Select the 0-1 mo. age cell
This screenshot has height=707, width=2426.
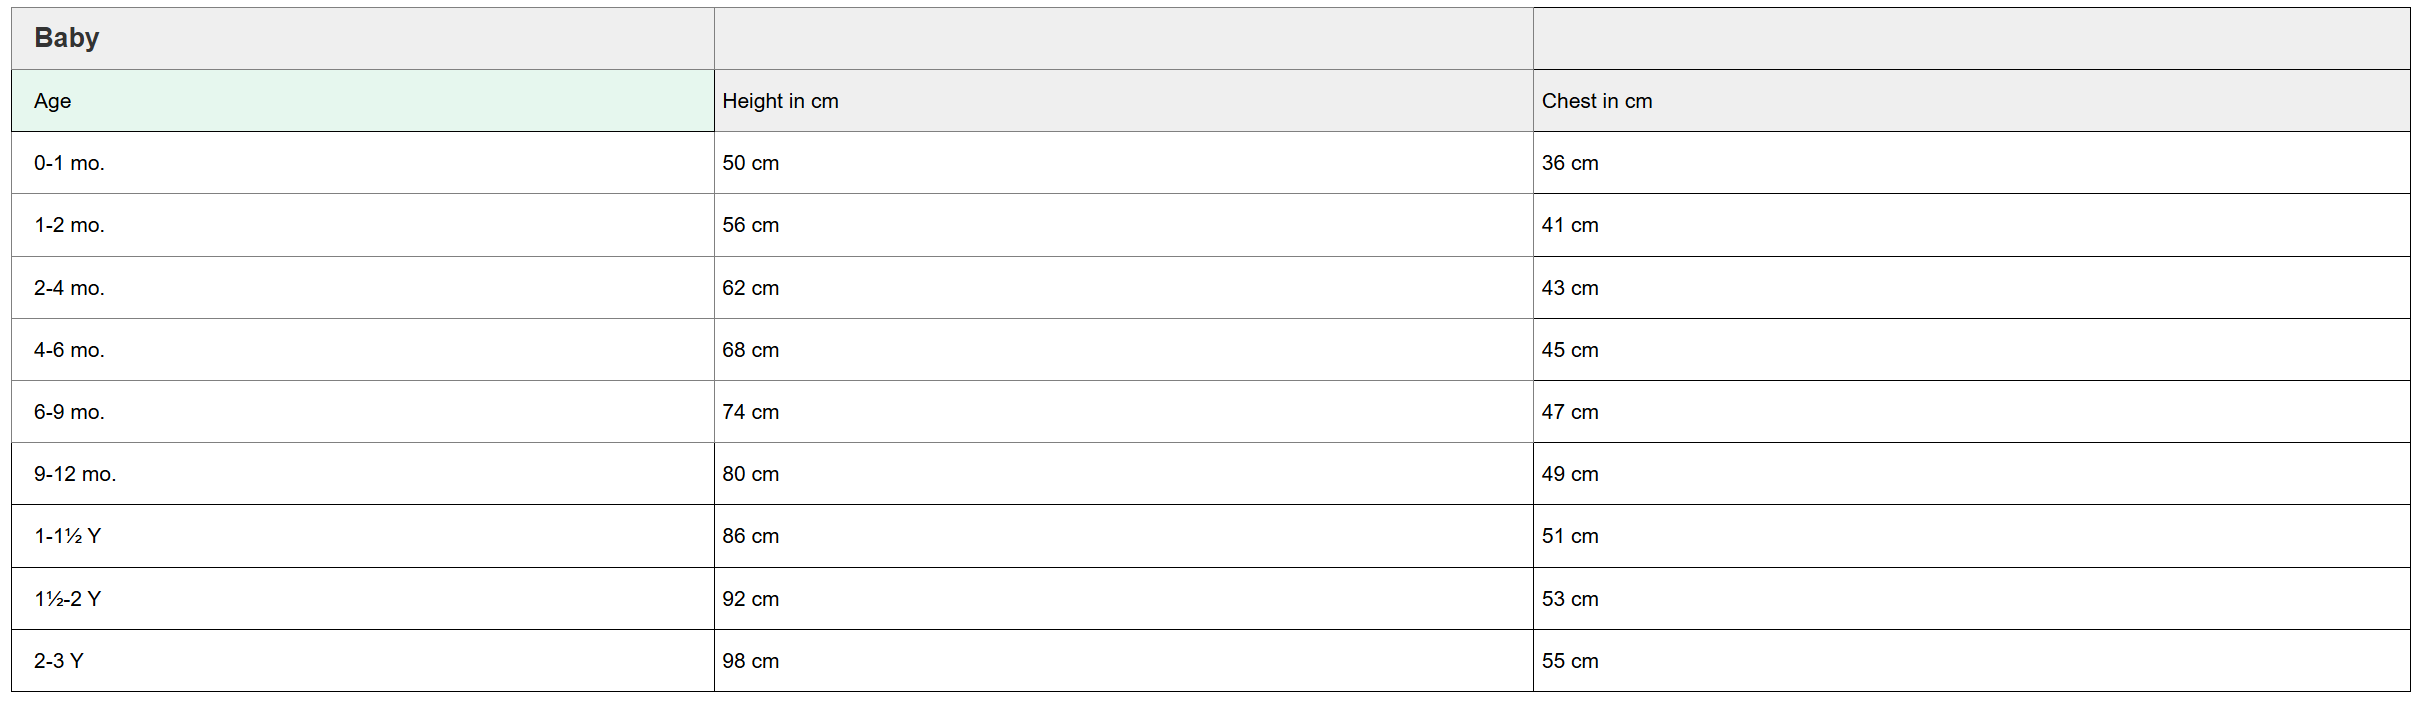point(69,163)
